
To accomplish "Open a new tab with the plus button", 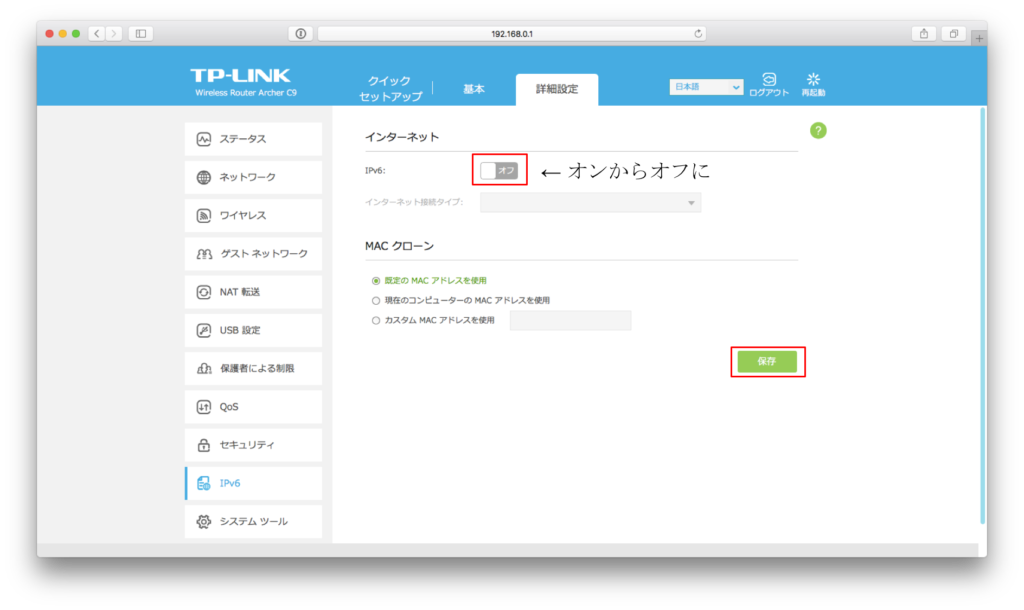I will [979, 38].
